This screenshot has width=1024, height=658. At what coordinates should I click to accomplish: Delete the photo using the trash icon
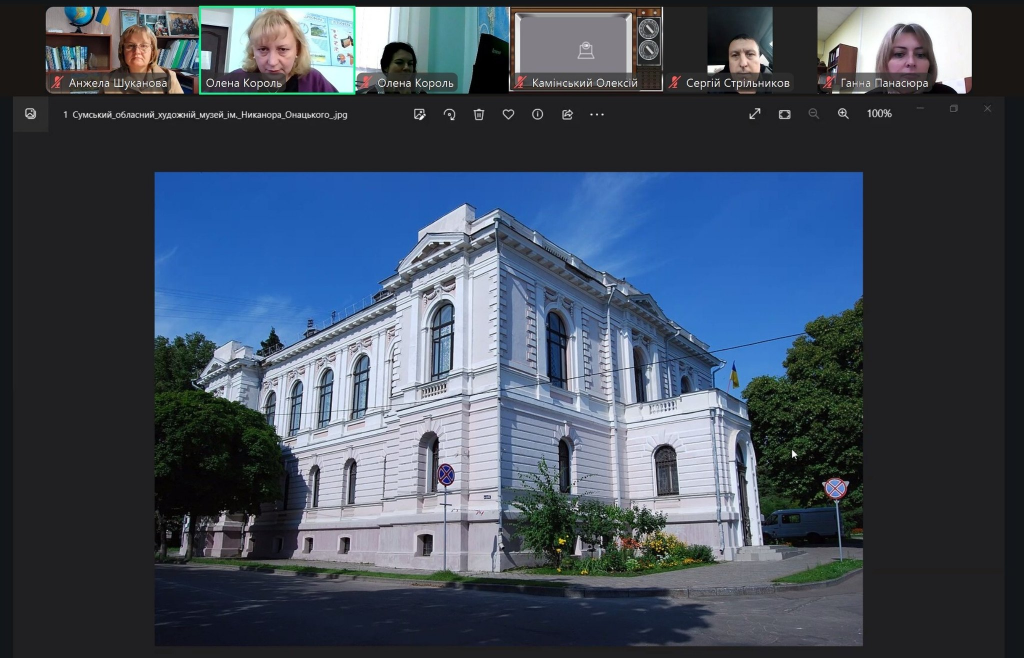[479, 114]
